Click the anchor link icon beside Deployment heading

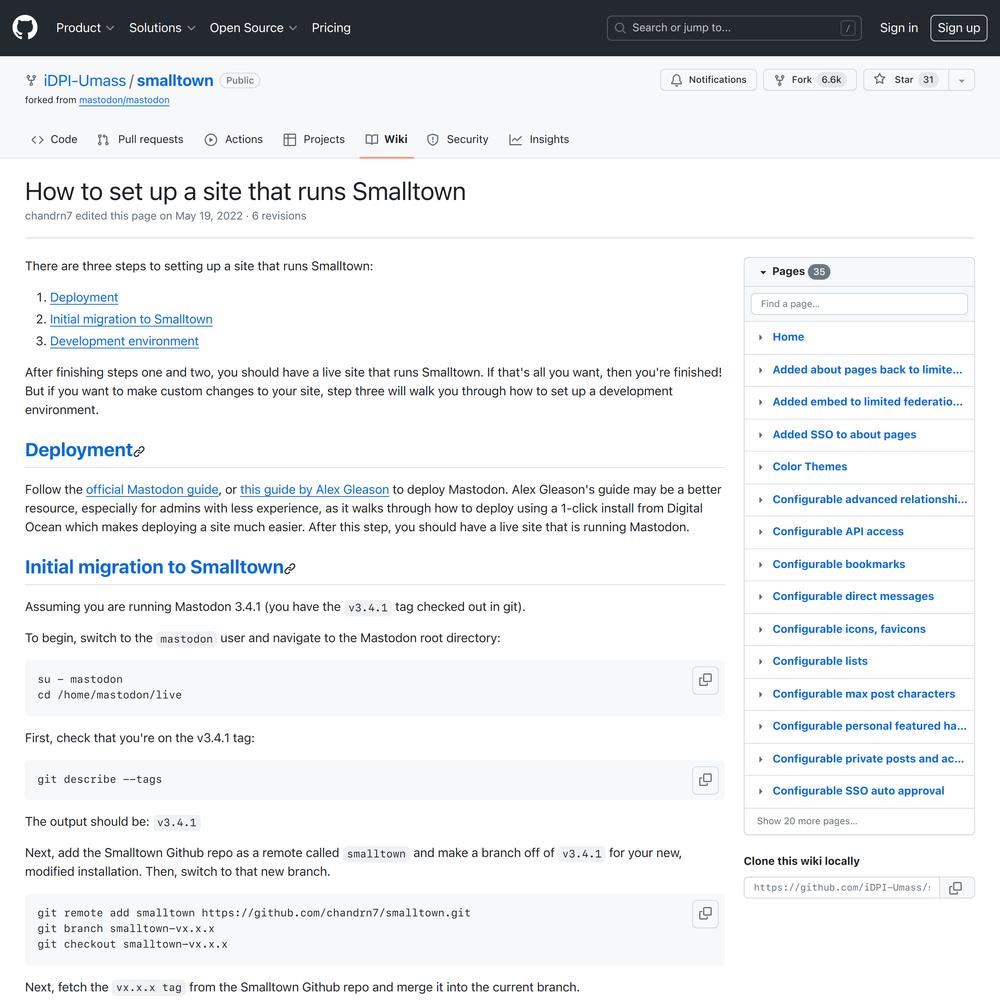(x=139, y=452)
